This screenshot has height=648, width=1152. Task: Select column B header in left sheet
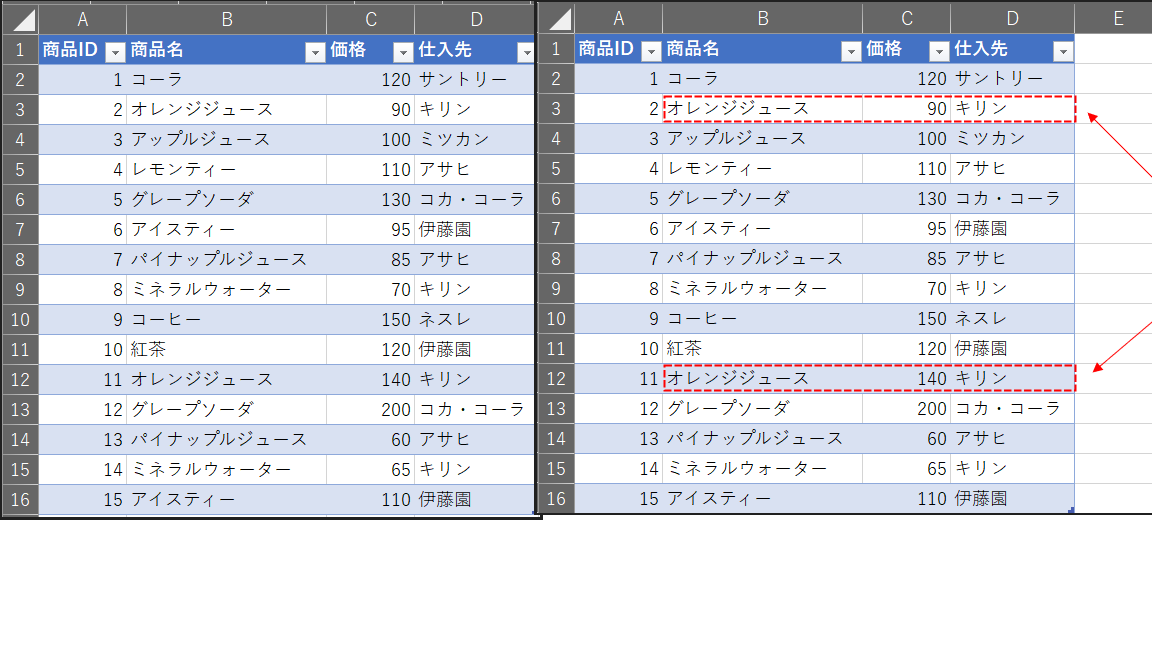[x=226, y=20]
